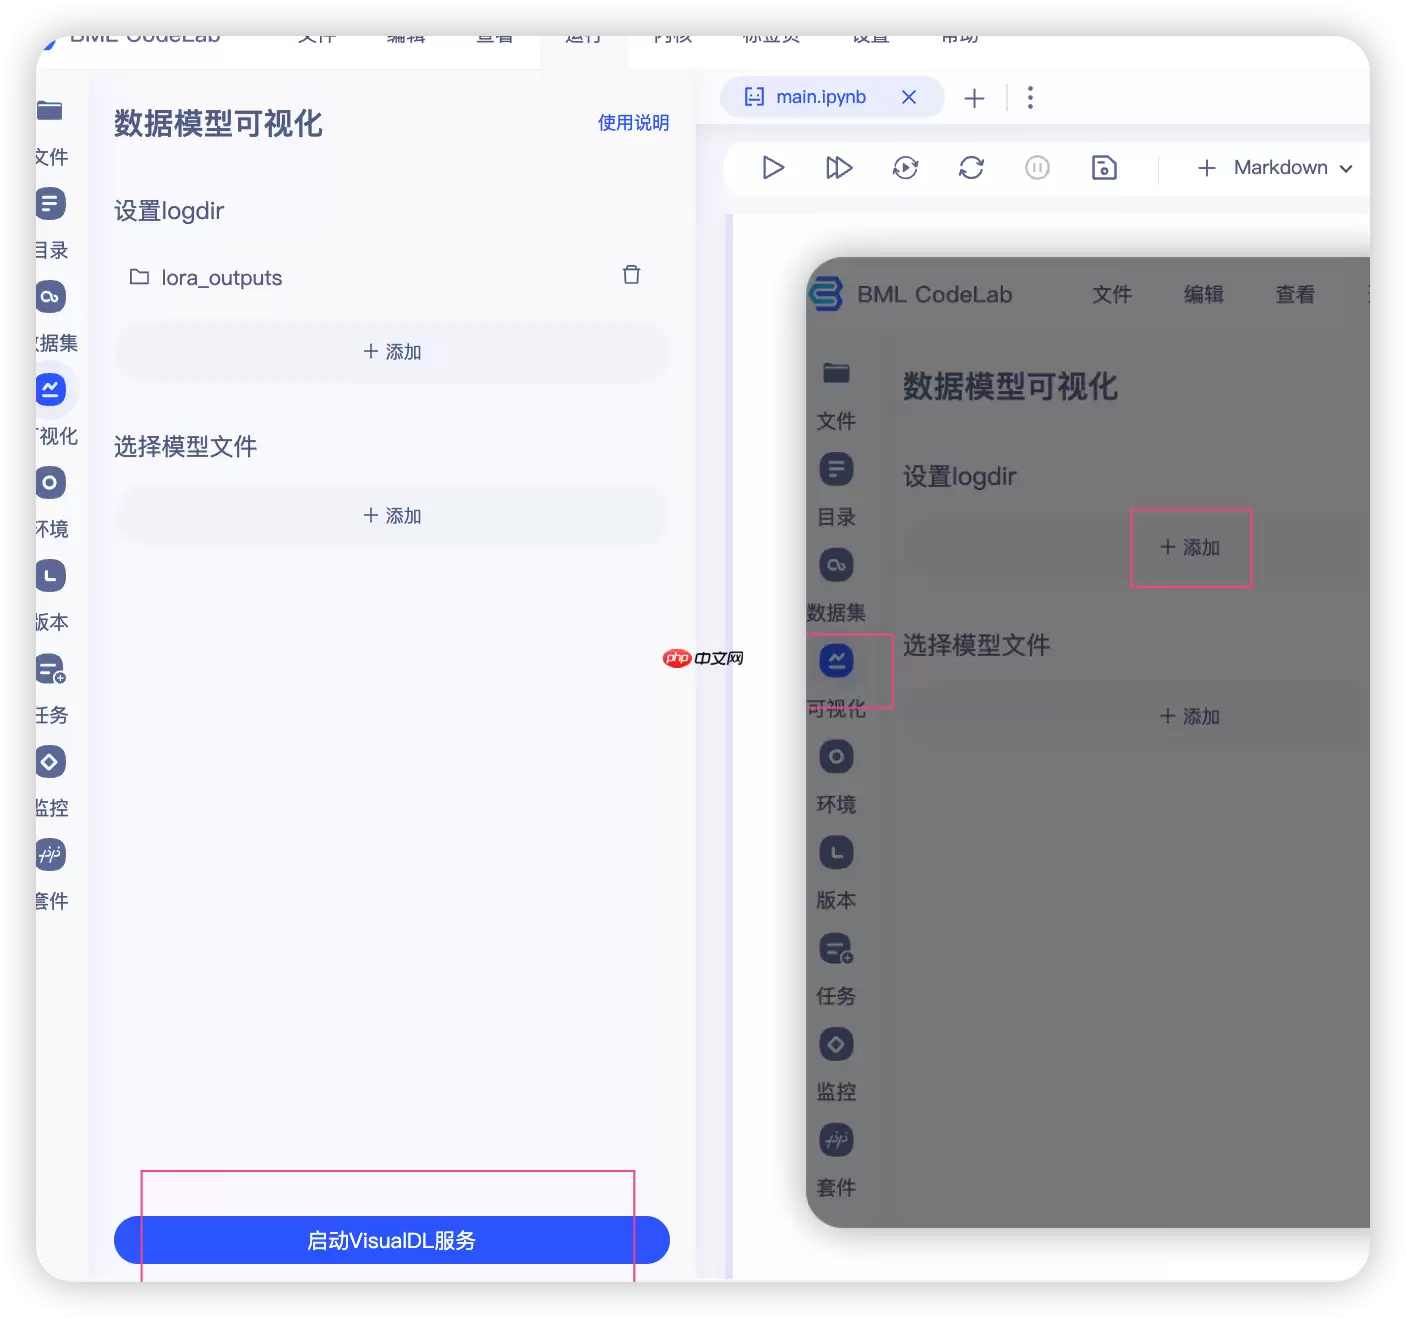Select the 可视化 (Visualization) sidebar icon

tap(52, 390)
